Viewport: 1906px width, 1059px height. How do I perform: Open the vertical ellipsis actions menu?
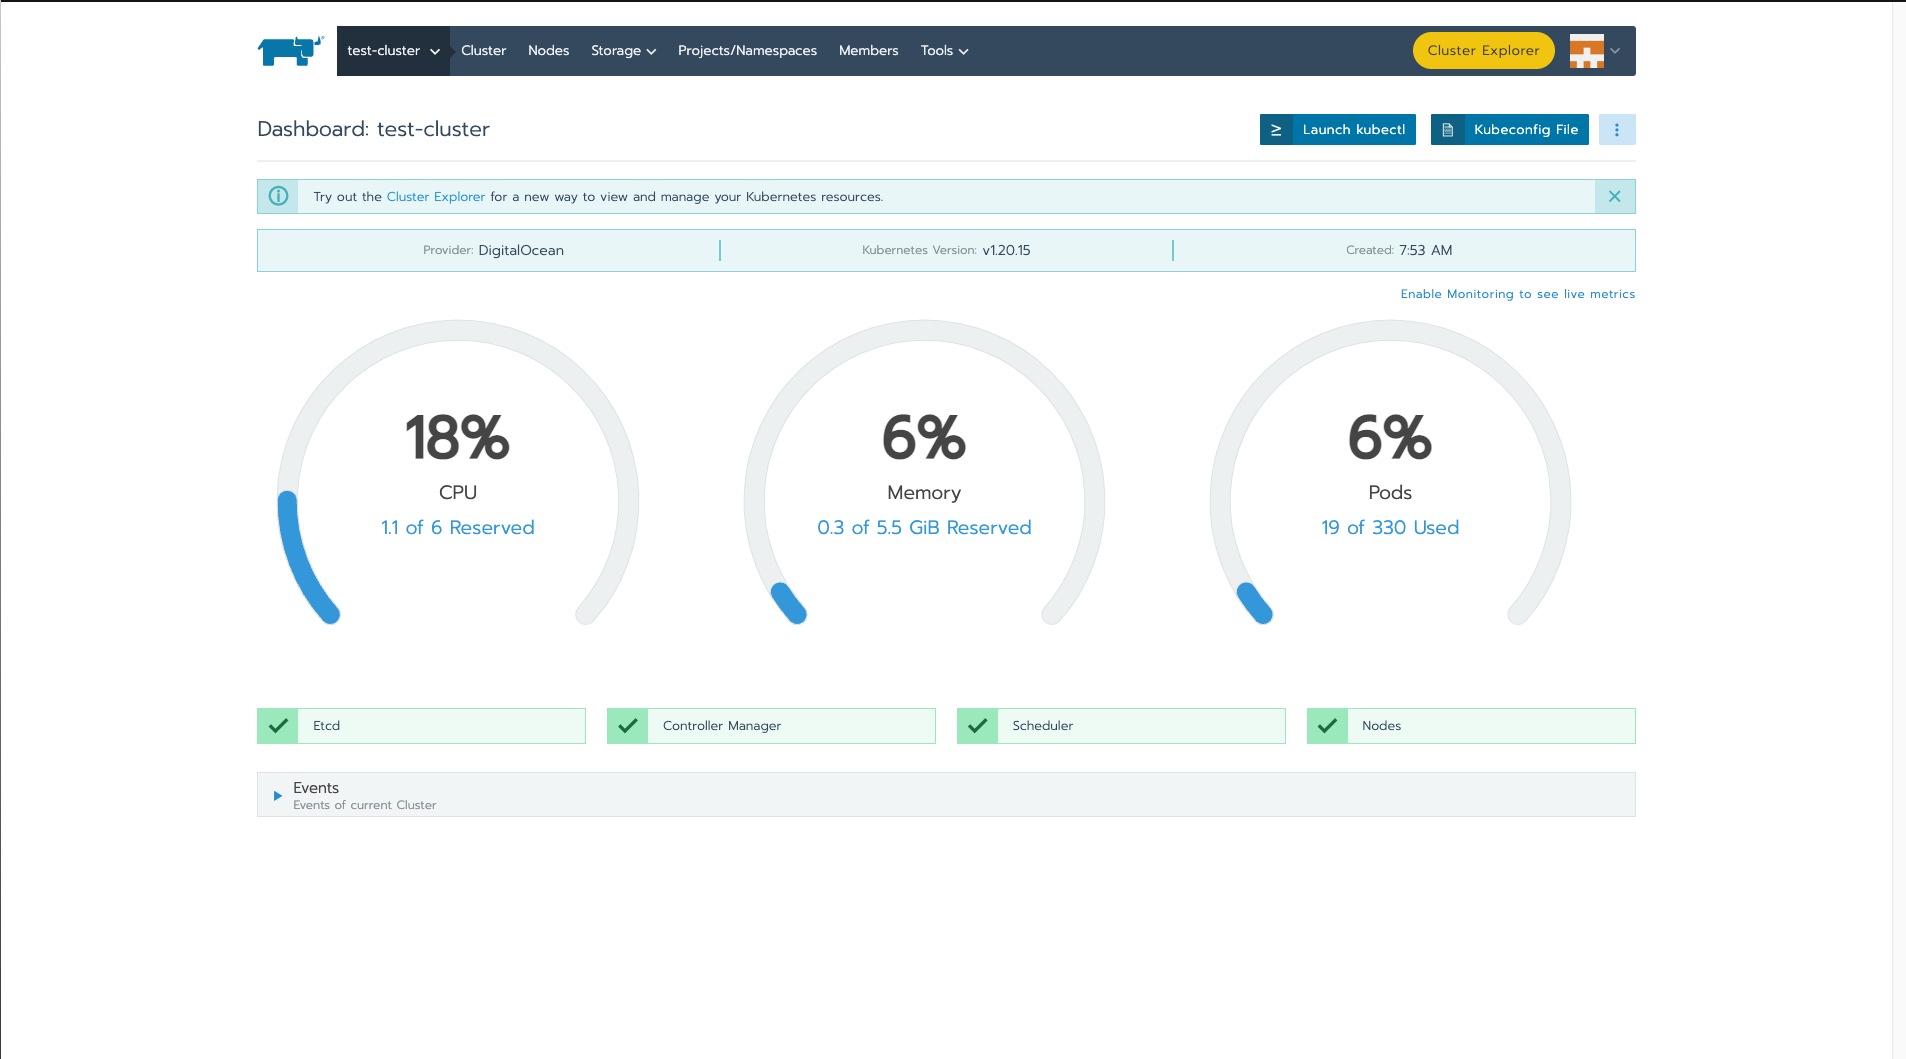click(1616, 129)
